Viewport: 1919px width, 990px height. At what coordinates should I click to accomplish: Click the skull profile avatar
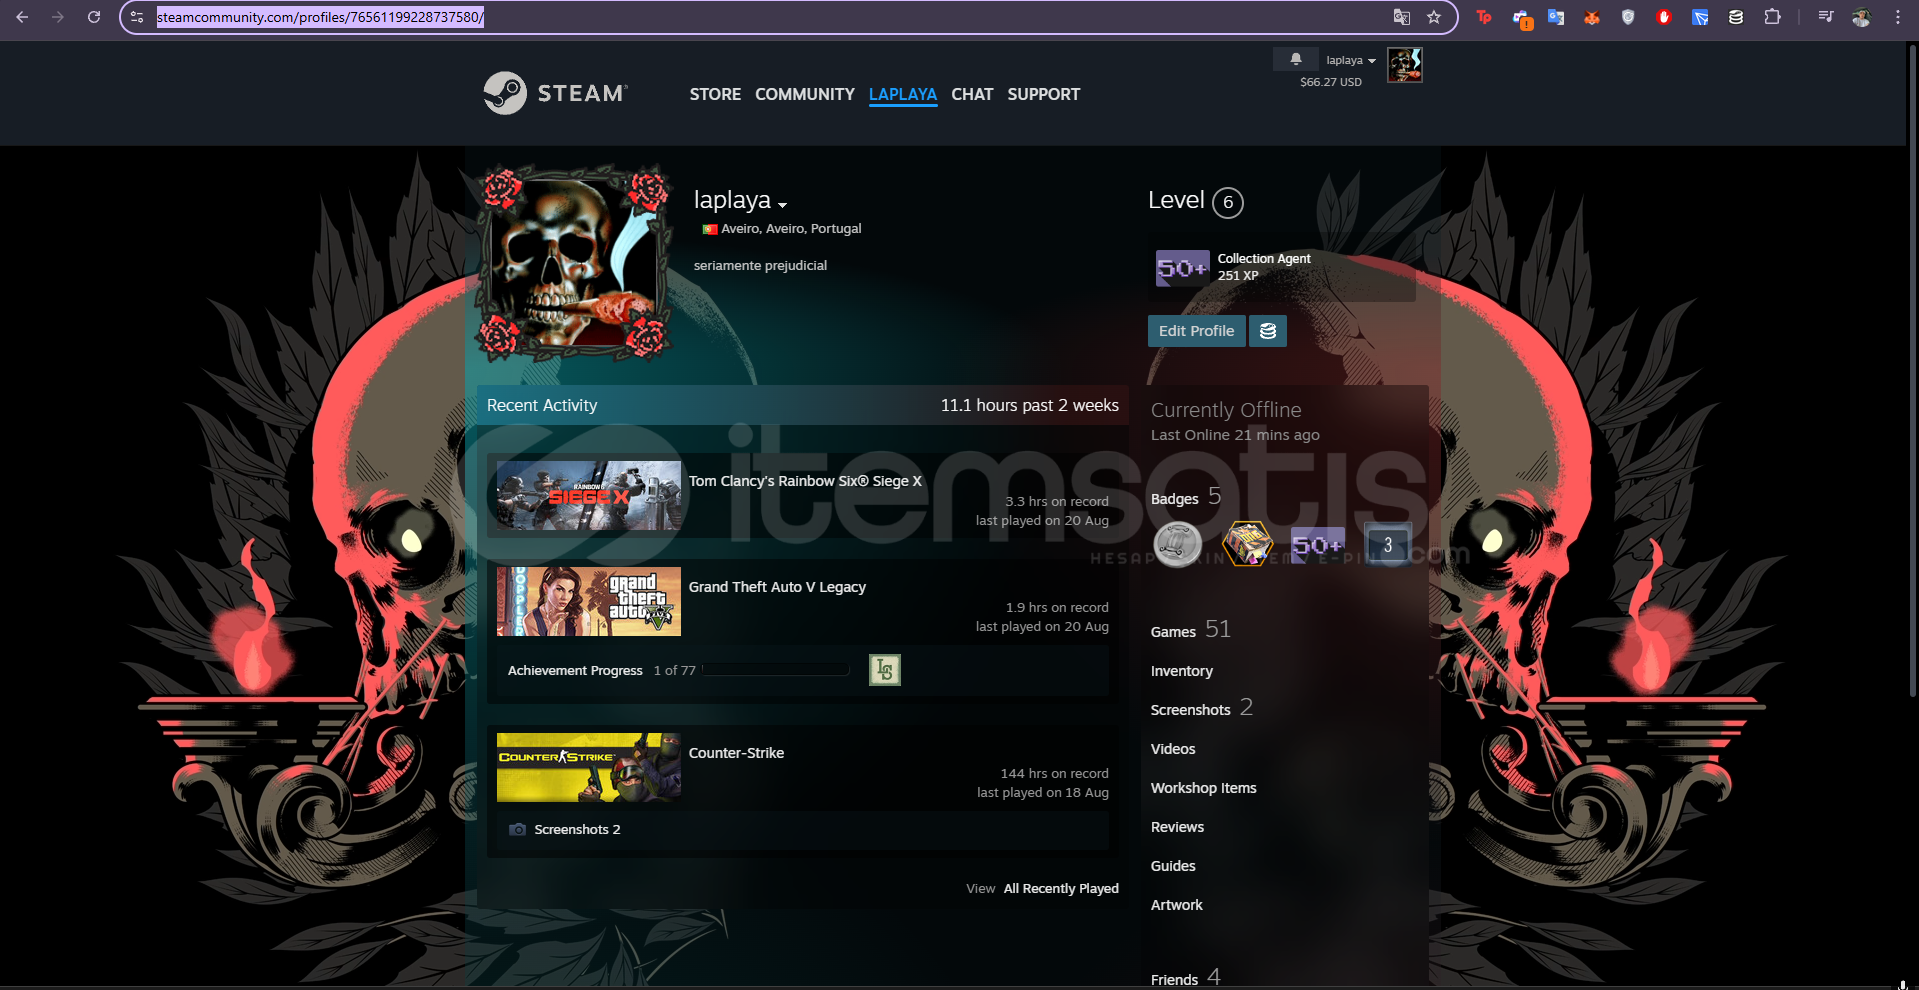point(575,263)
